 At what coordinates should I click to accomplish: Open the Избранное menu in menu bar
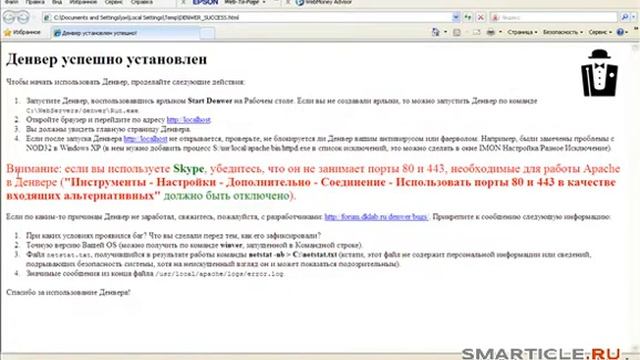(x=83, y=2)
